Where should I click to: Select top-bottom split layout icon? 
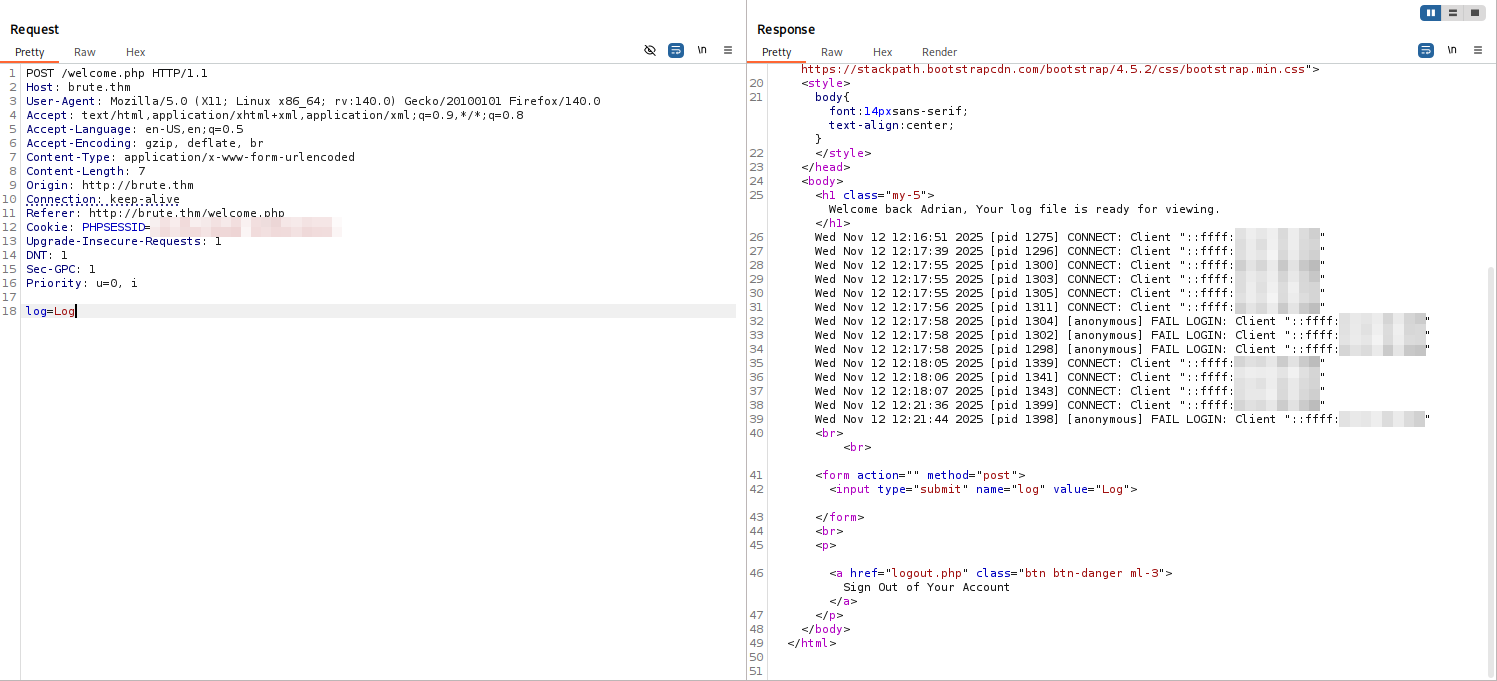point(1453,13)
